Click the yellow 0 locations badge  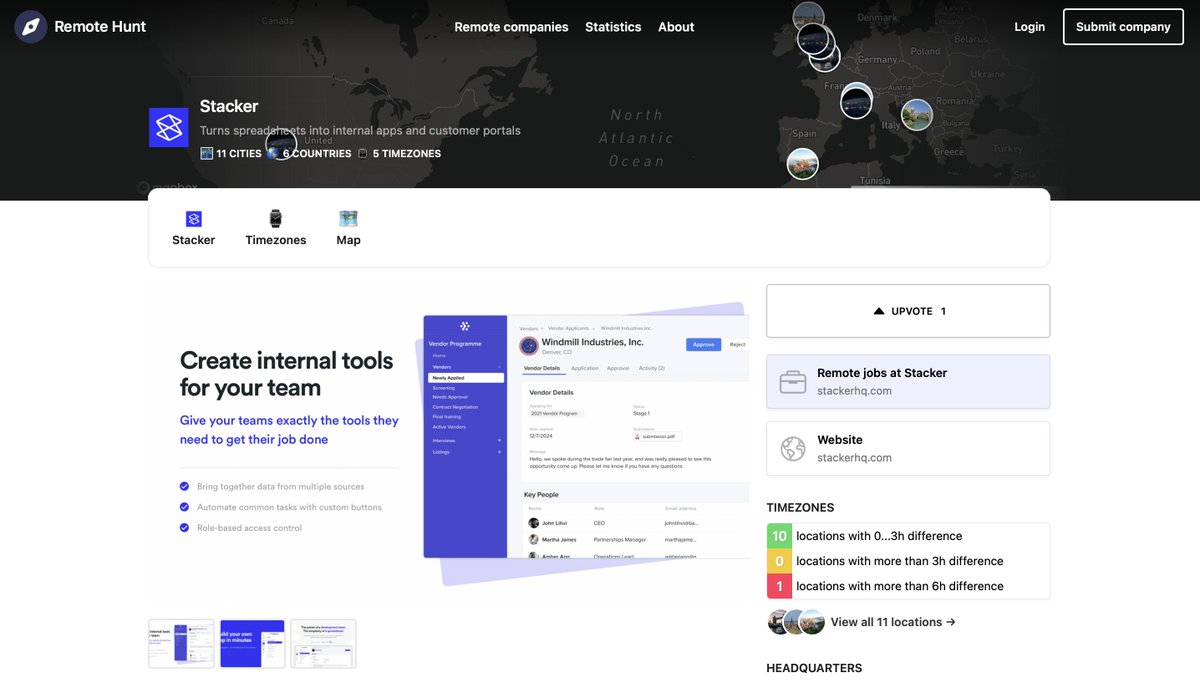[x=779, y=561]
